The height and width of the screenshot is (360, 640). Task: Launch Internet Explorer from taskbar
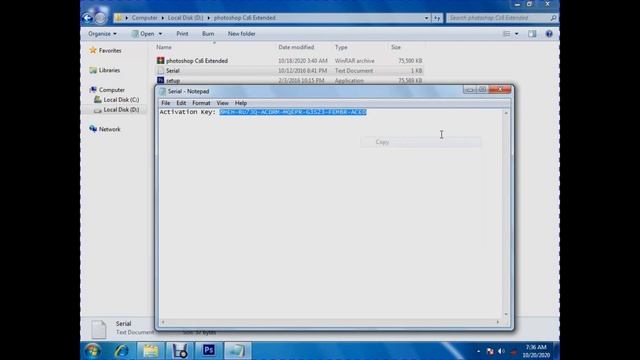(121, 351)
